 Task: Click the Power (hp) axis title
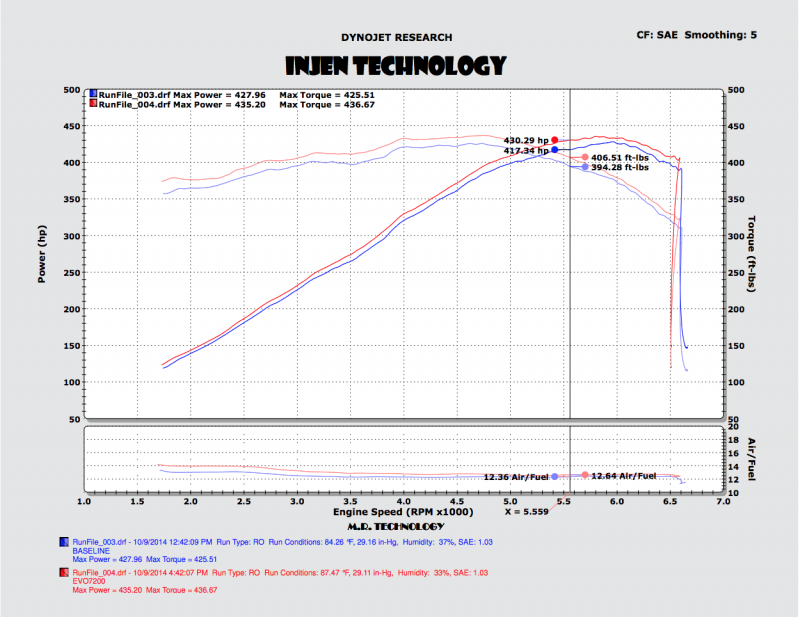(42, 253)
